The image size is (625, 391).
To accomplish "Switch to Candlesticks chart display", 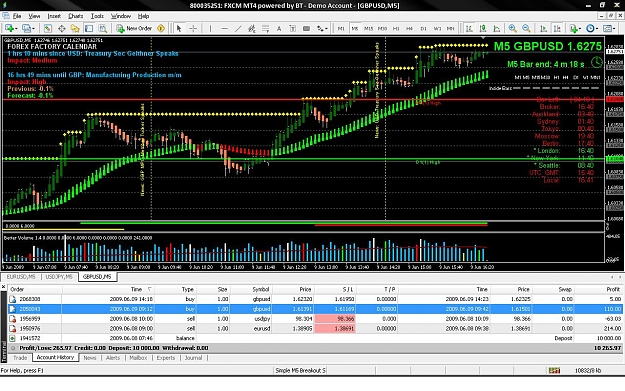I will pyautogui.click(x=483, y=28).
